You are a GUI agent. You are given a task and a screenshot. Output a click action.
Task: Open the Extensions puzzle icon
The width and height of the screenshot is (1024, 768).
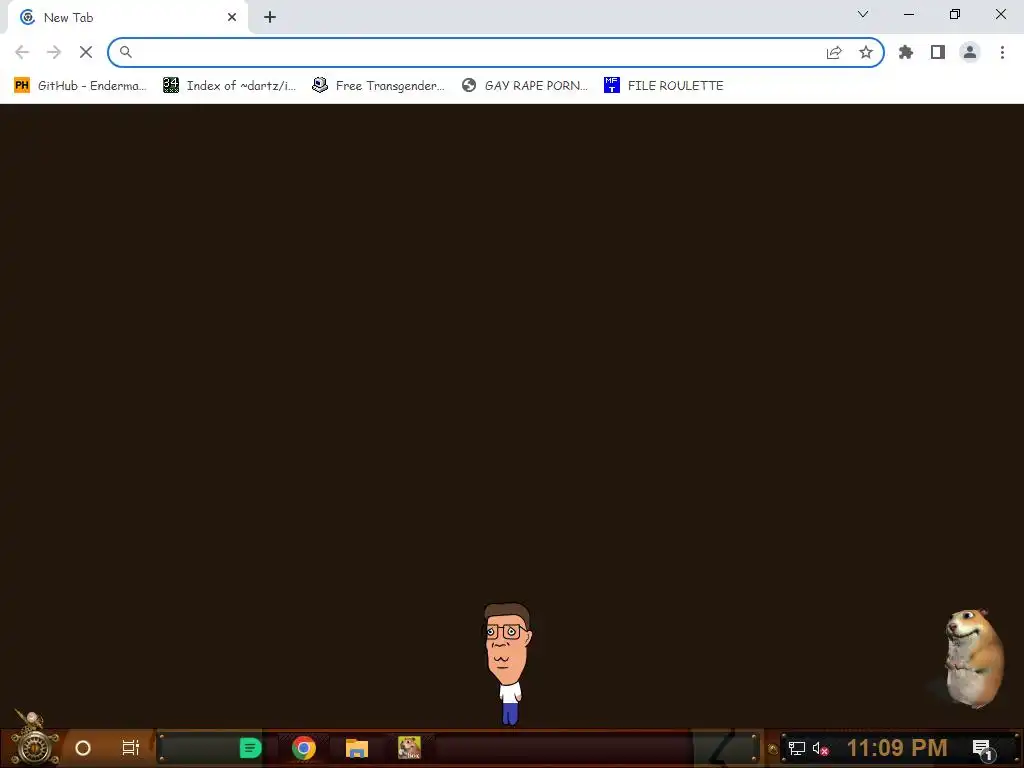click(x=906, y=52)
